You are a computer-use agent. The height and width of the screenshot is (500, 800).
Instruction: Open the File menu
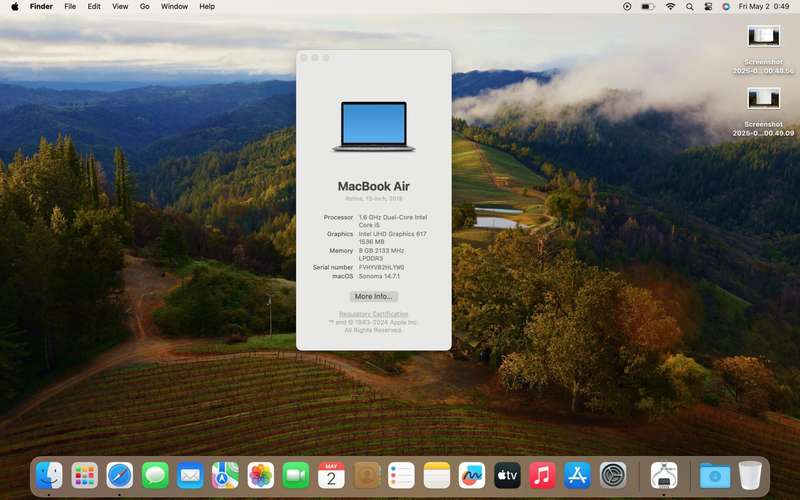coord(70,7)
